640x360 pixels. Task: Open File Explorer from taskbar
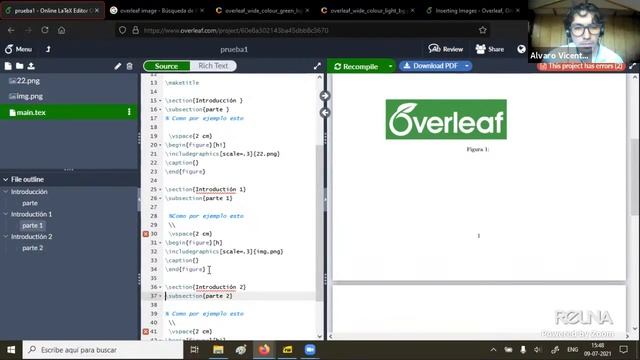218,350
